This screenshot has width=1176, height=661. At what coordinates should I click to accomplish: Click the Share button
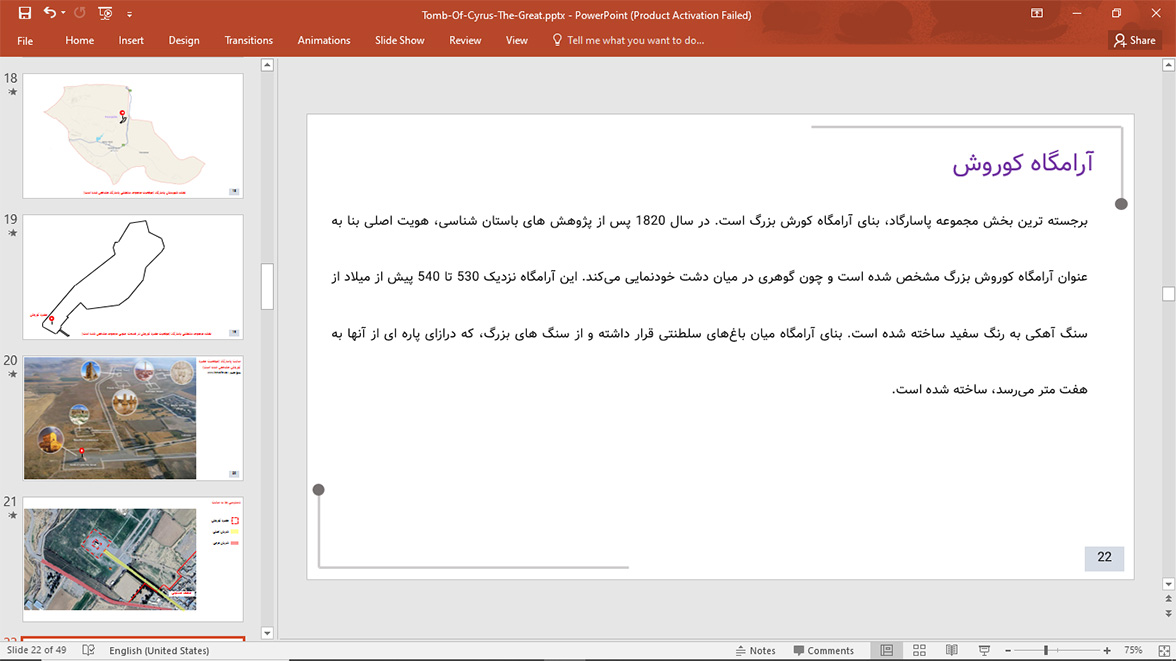1134,40
